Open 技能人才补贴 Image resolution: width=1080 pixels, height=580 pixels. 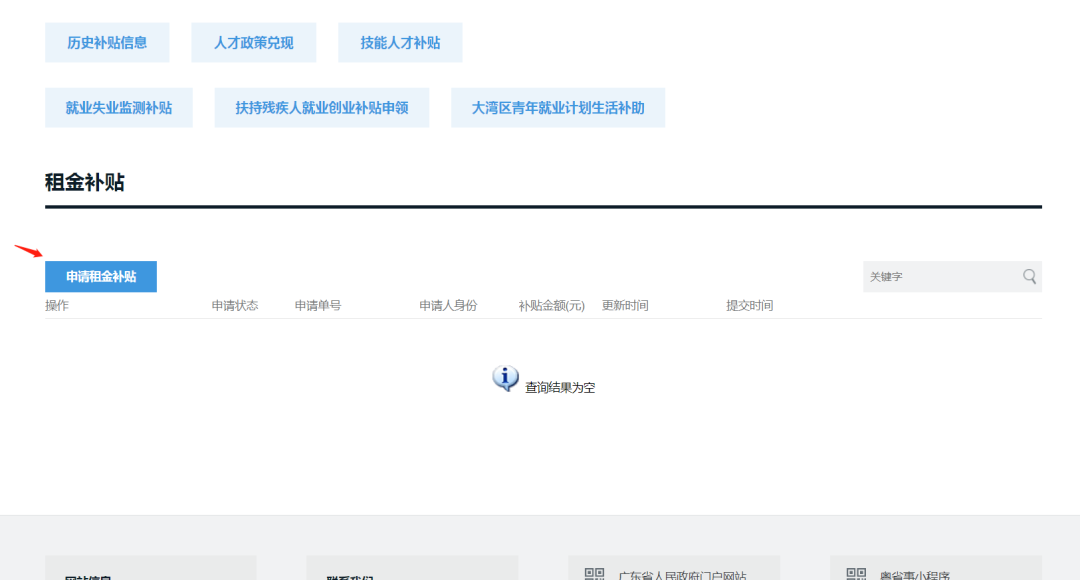[400, 43]
